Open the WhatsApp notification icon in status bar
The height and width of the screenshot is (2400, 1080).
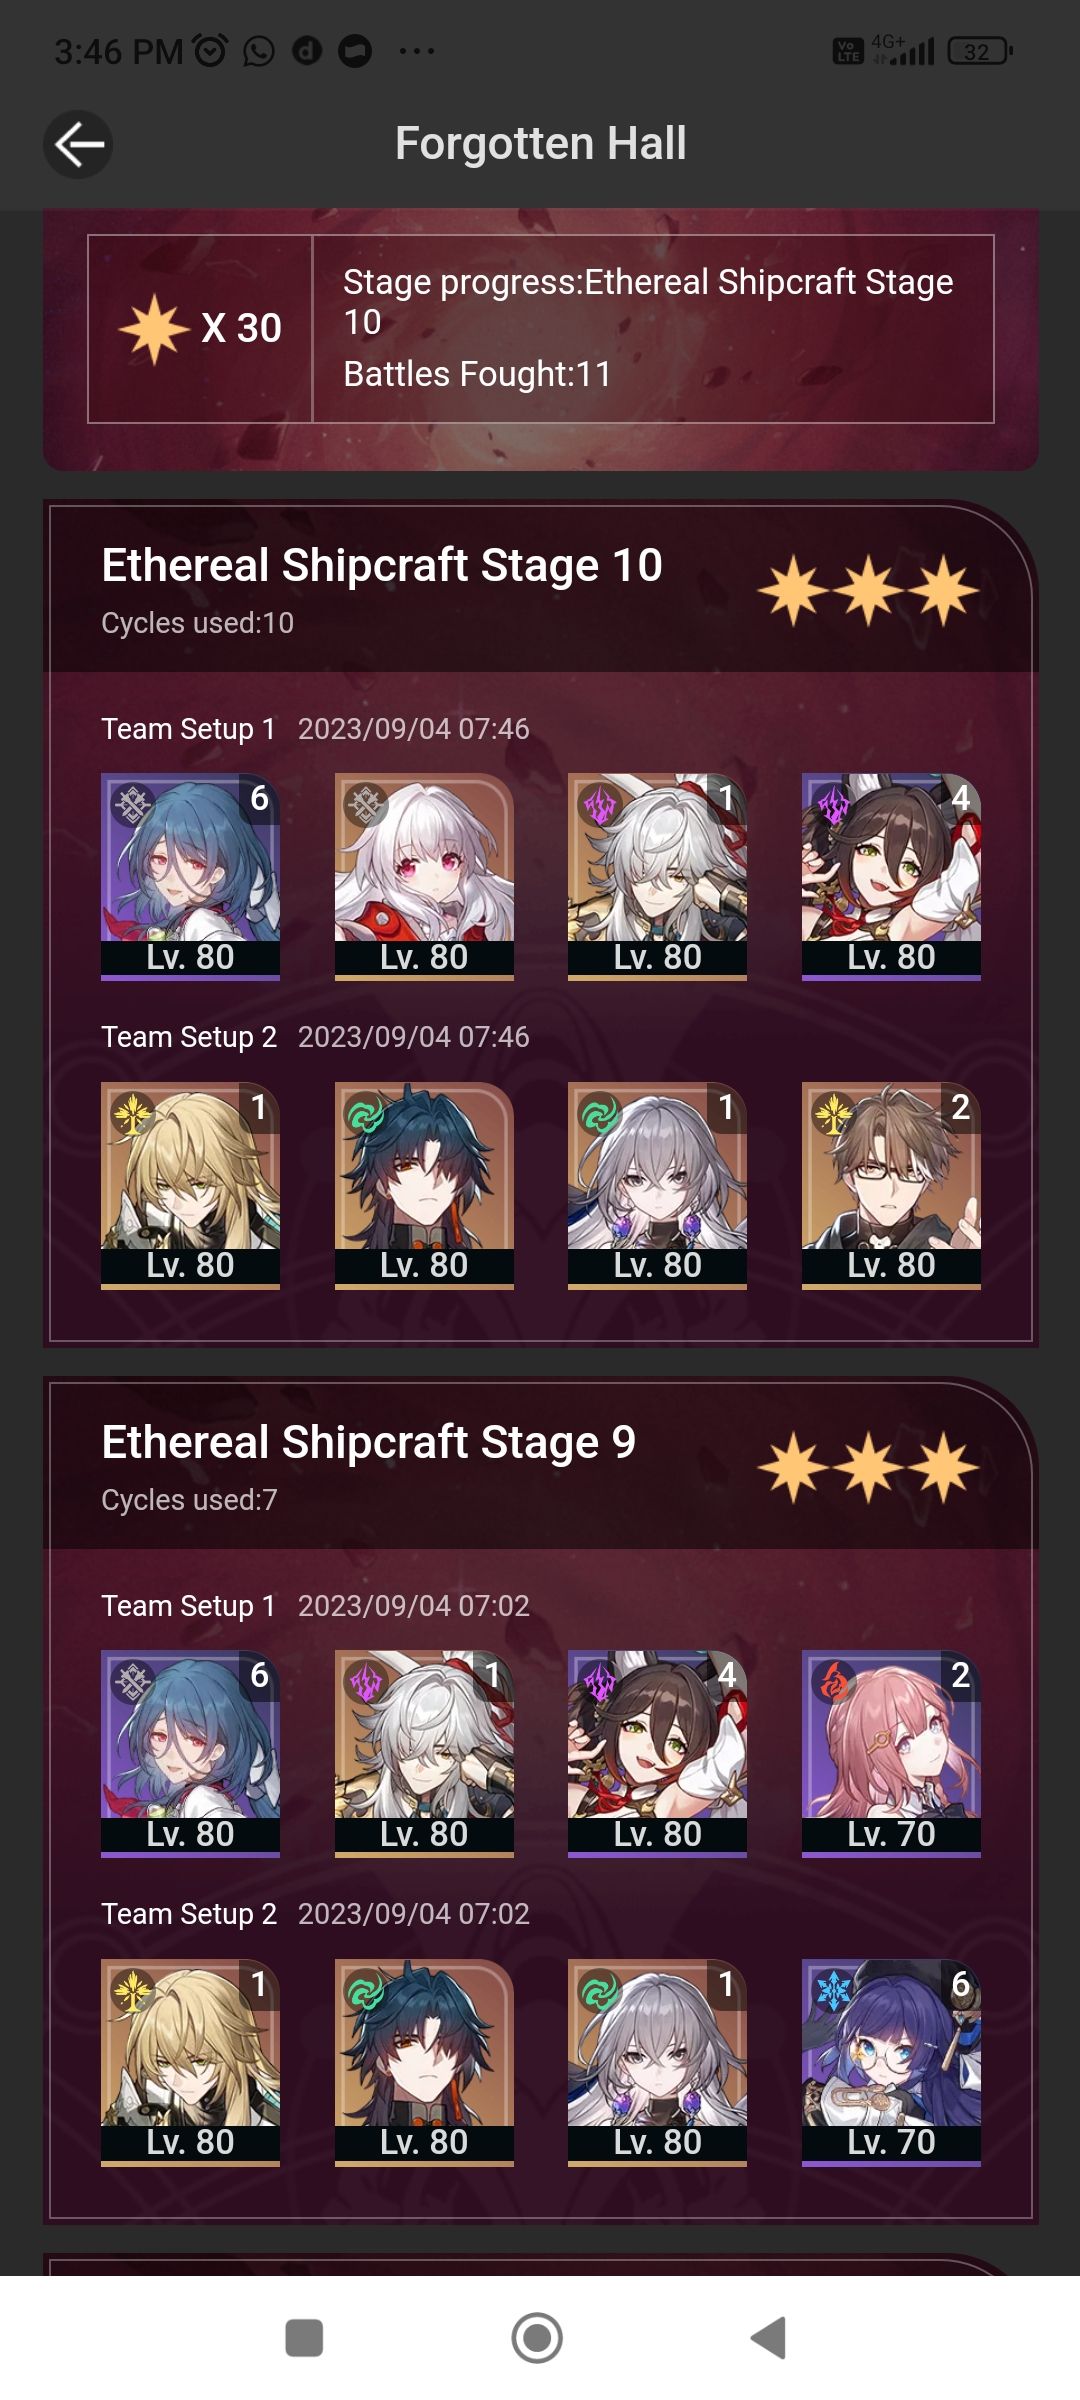coord(259,50)
